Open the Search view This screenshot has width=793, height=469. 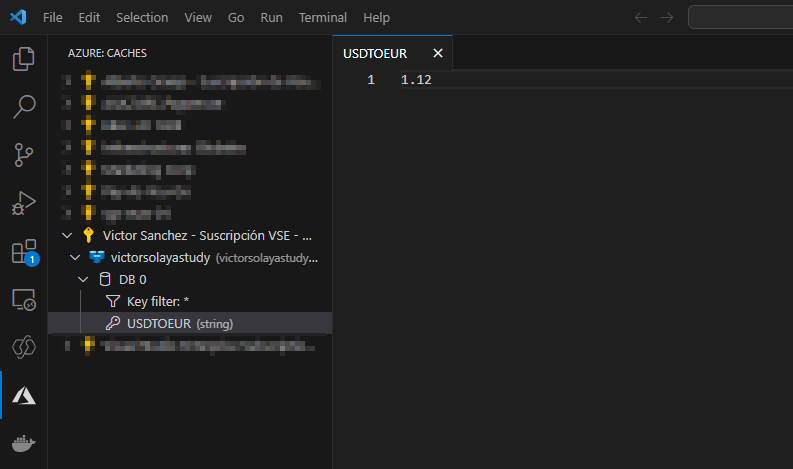[x=23, y=107]
